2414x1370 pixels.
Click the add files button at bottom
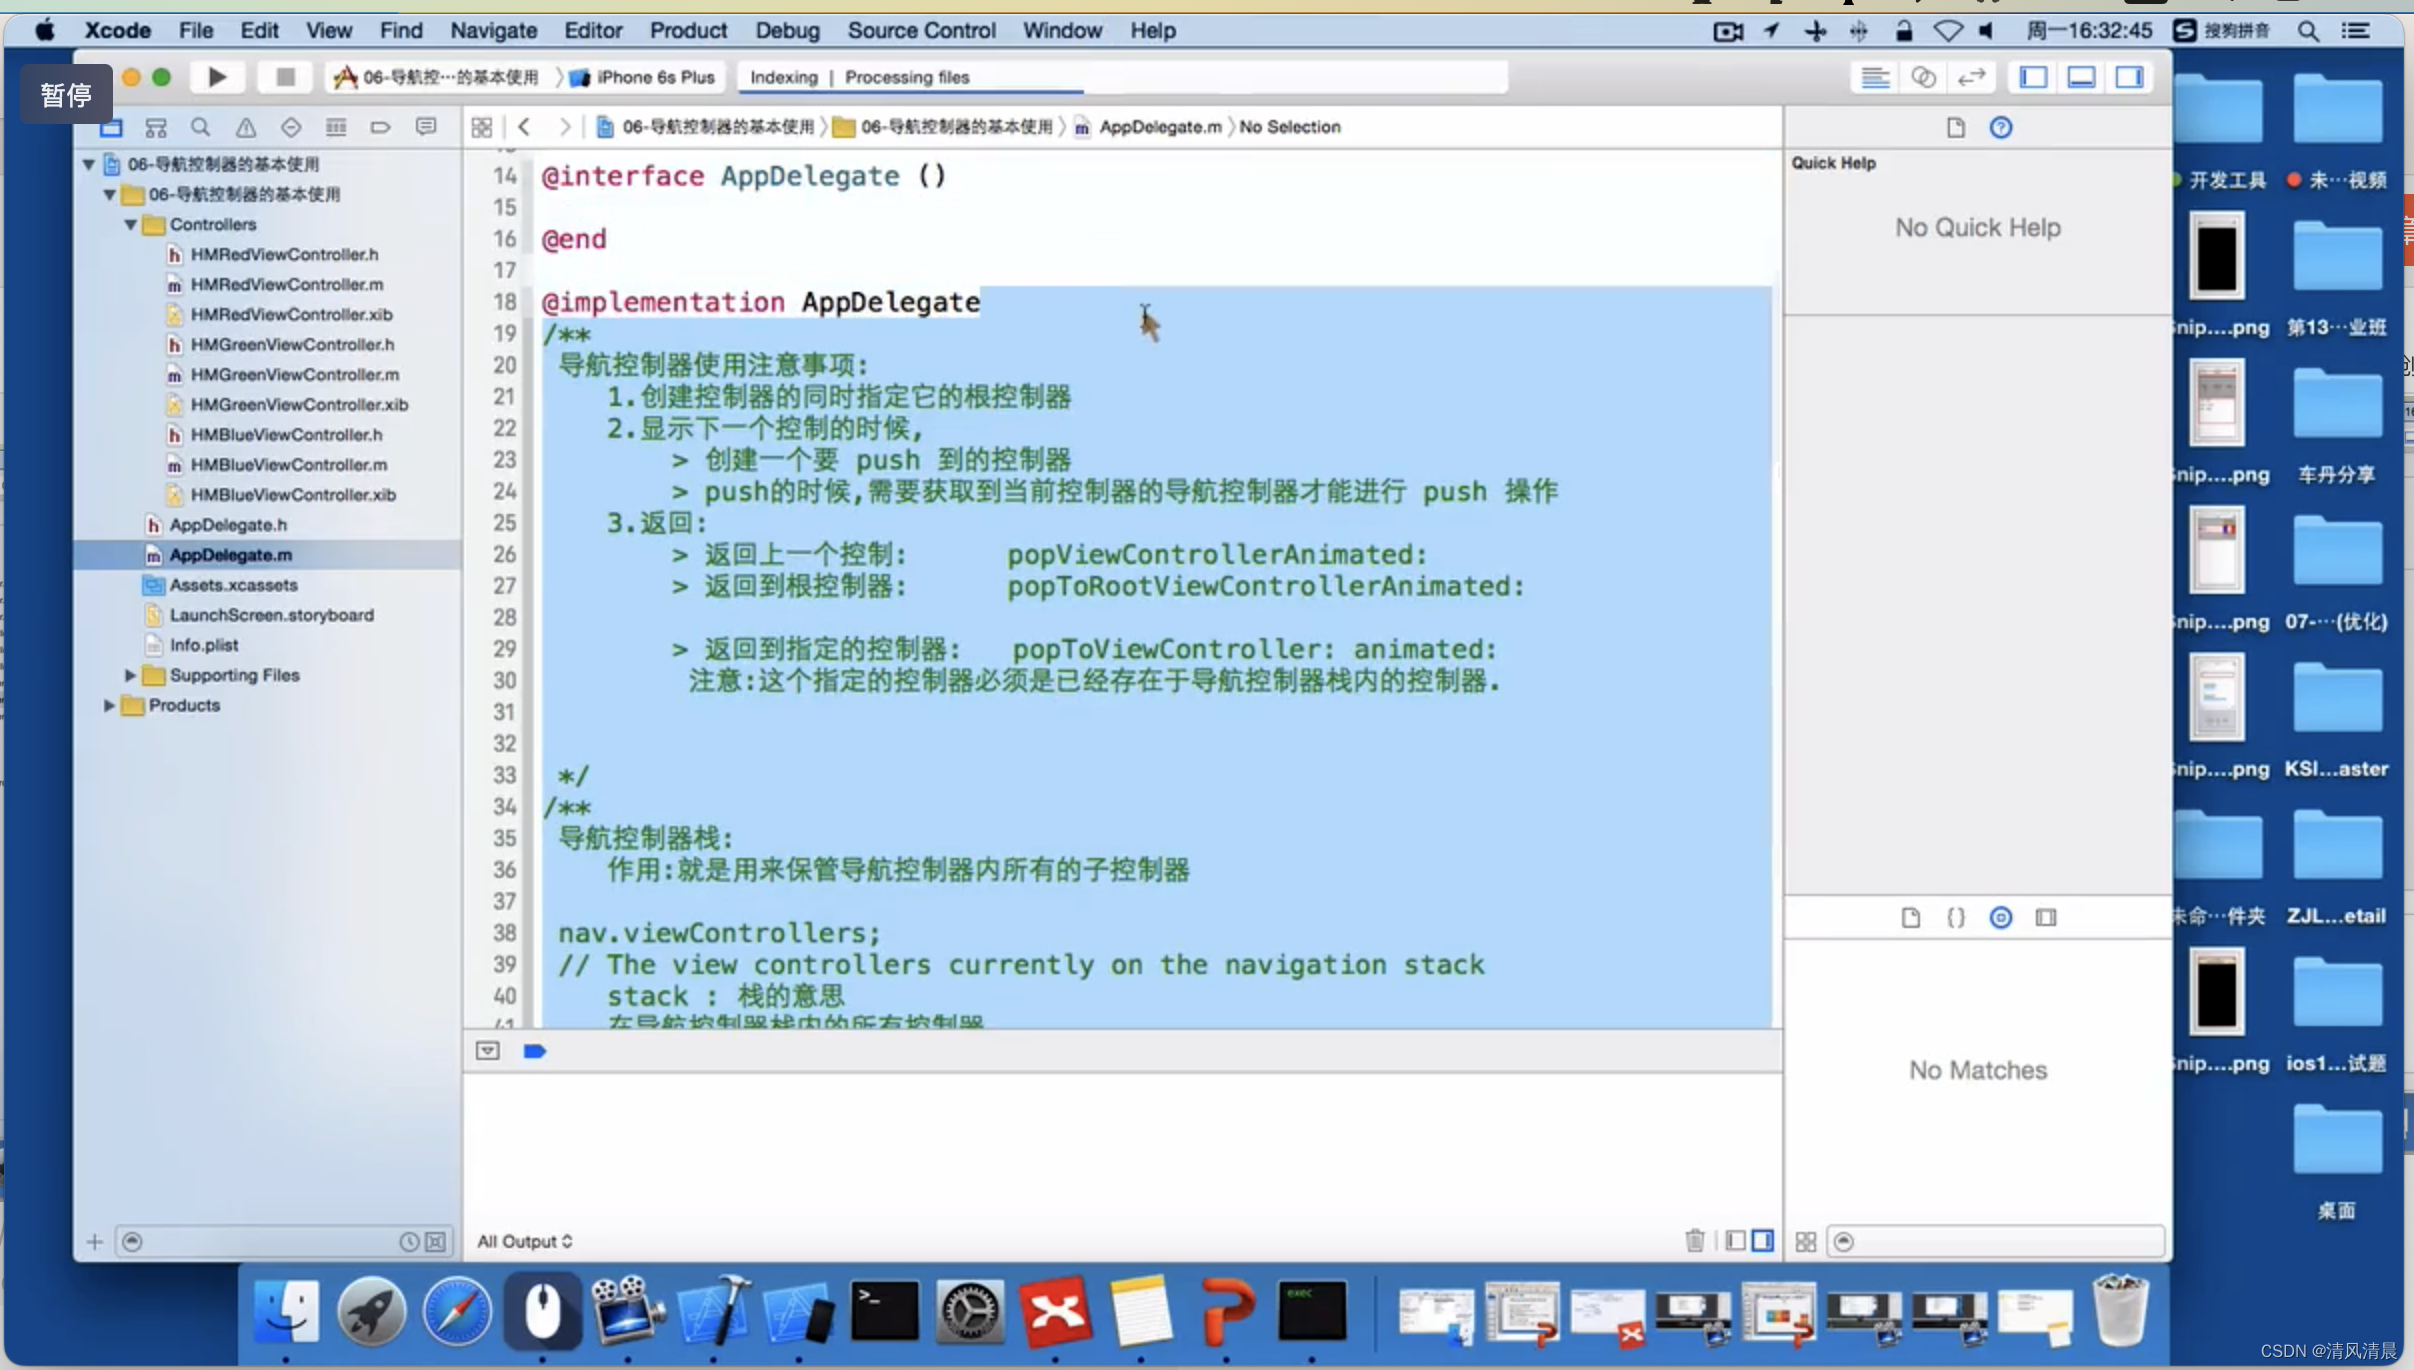pos(93,1239)
